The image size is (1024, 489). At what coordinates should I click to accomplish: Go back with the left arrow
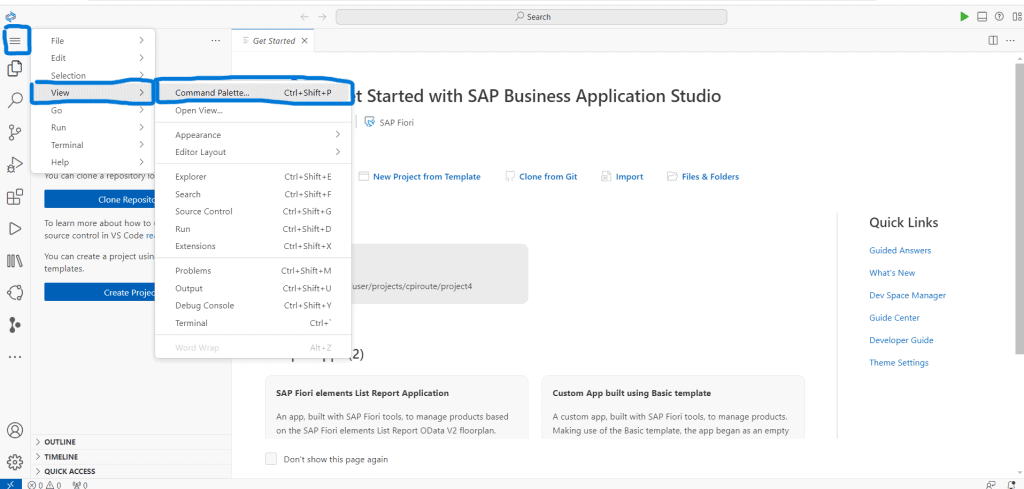click(x=304, y=17)
